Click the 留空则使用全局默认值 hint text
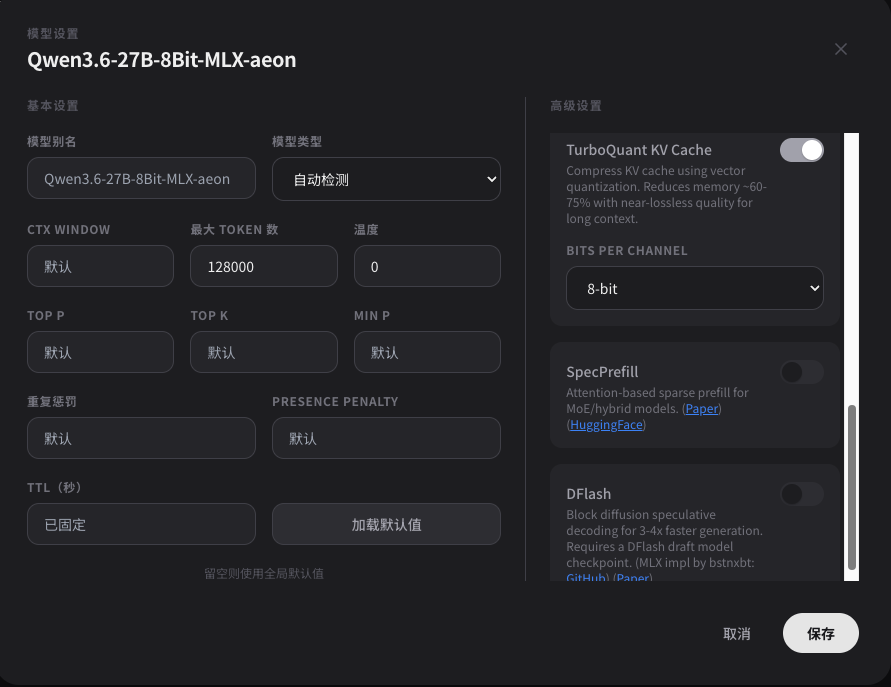The width and height of the screenshot is (891, 687). point(264,573)
